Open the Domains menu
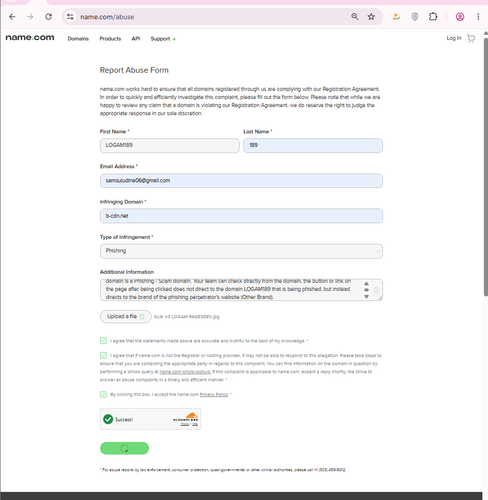 (78, 39)
